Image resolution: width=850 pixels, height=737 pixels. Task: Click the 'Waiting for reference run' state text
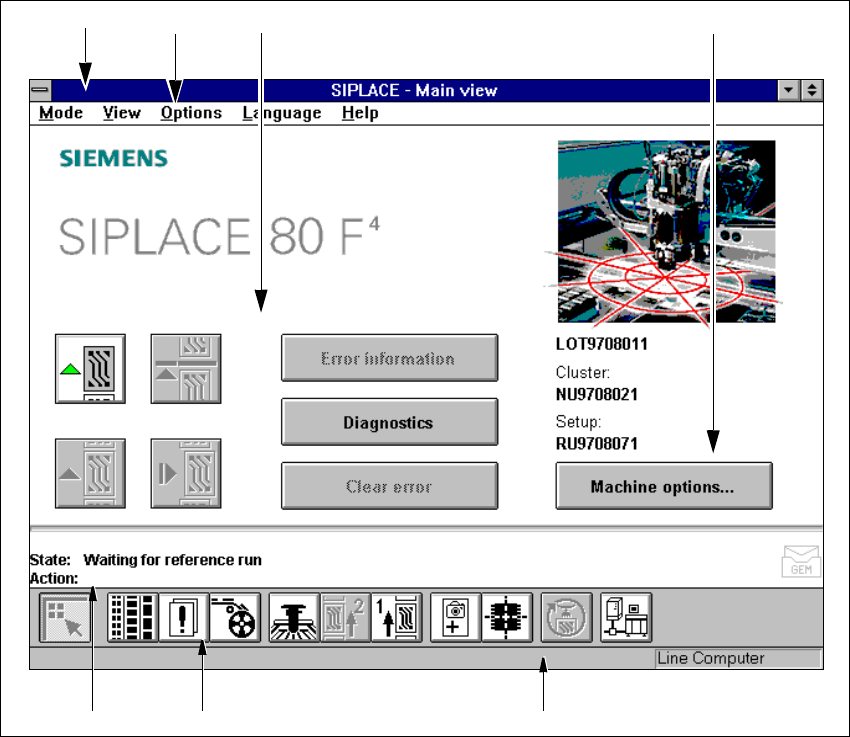pos(172,560)
